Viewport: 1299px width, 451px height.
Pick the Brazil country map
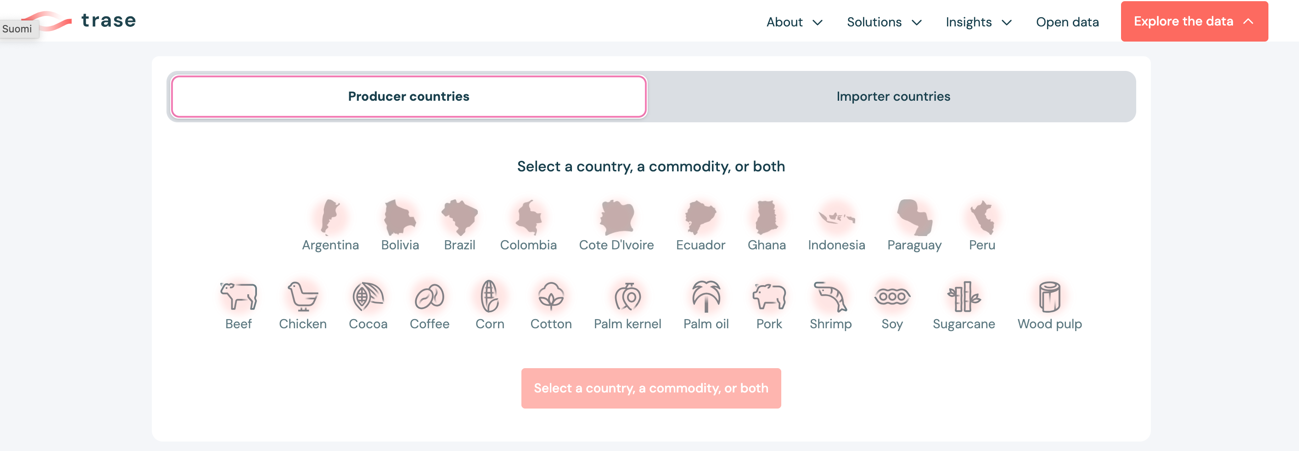click(460, 218)
